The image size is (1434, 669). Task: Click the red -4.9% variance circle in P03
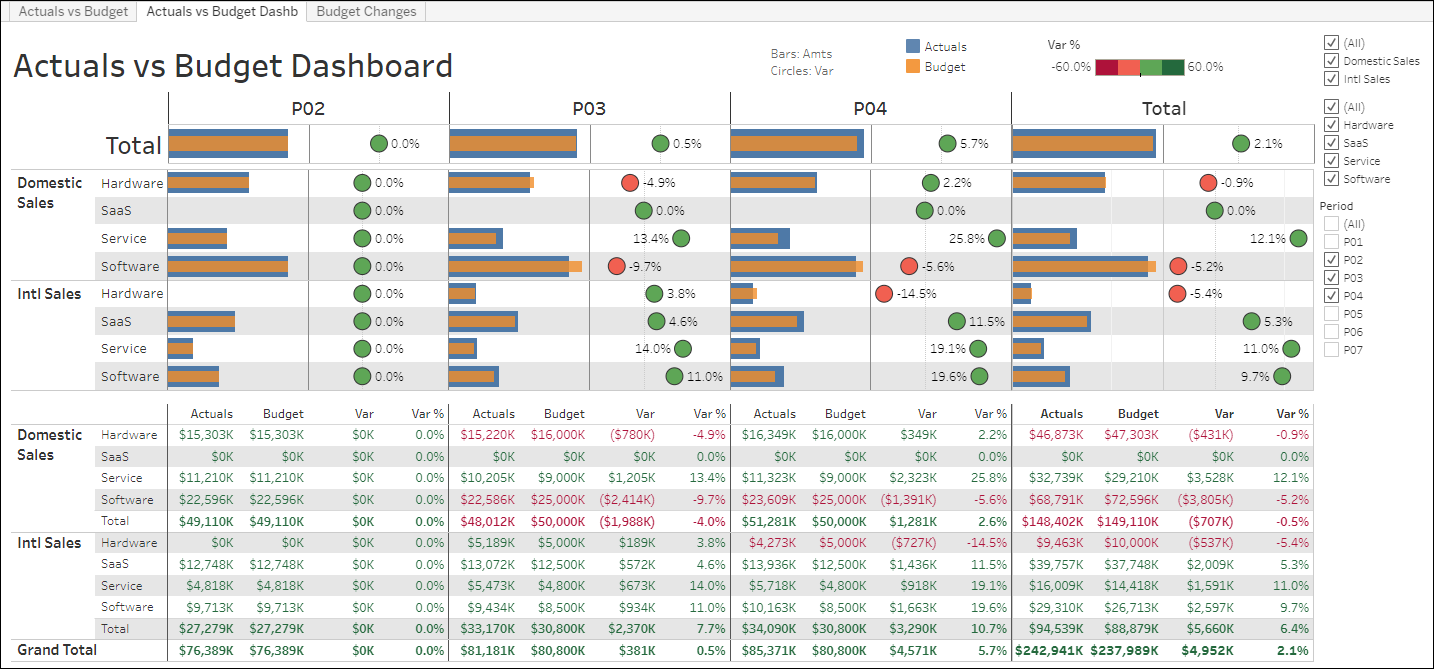click(x=629, y=183)
